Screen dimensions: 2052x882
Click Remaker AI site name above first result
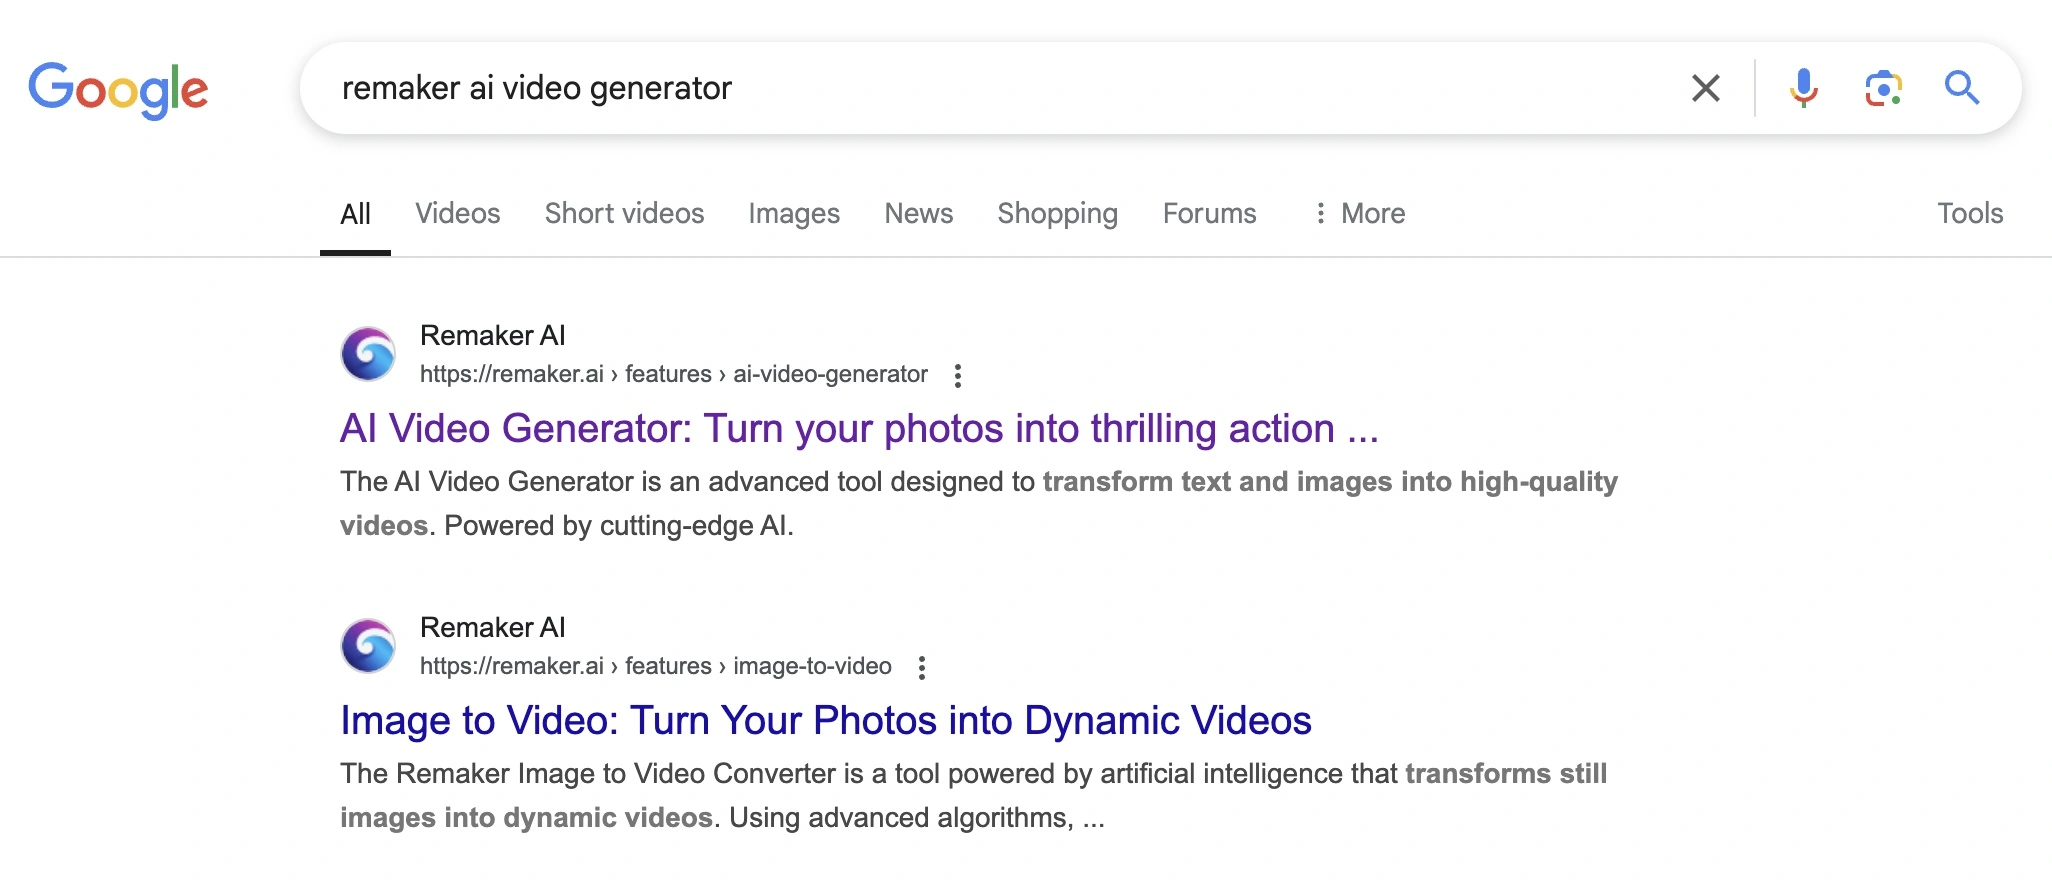[492, 335]
